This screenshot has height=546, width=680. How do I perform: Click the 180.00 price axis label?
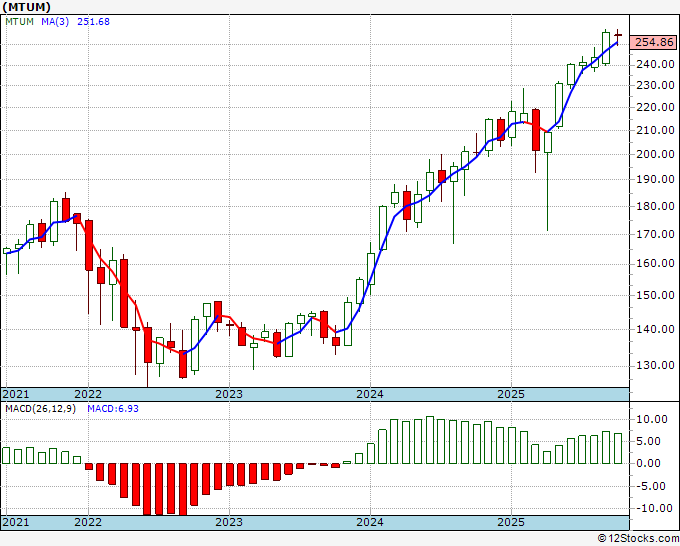pyautogui.click(x=657, y=206)
